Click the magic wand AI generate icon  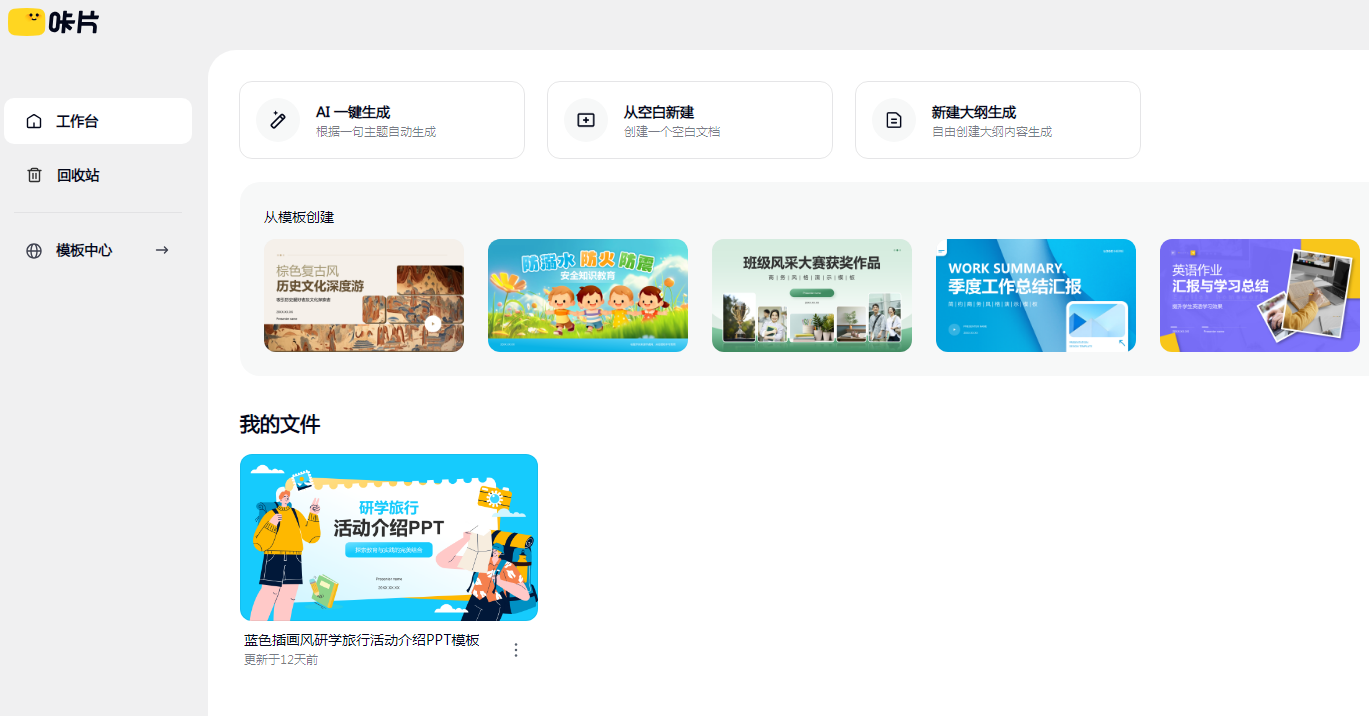278,120
